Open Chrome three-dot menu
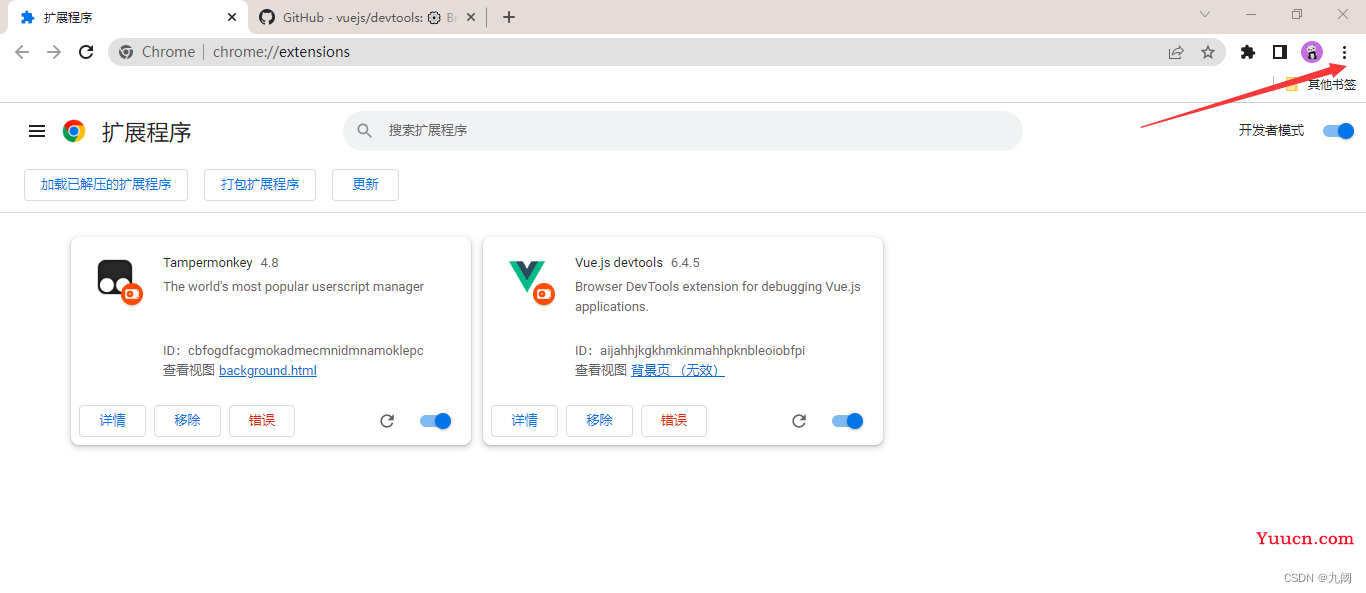This screenshot has height=593, width=1366. pos(1344,52)
